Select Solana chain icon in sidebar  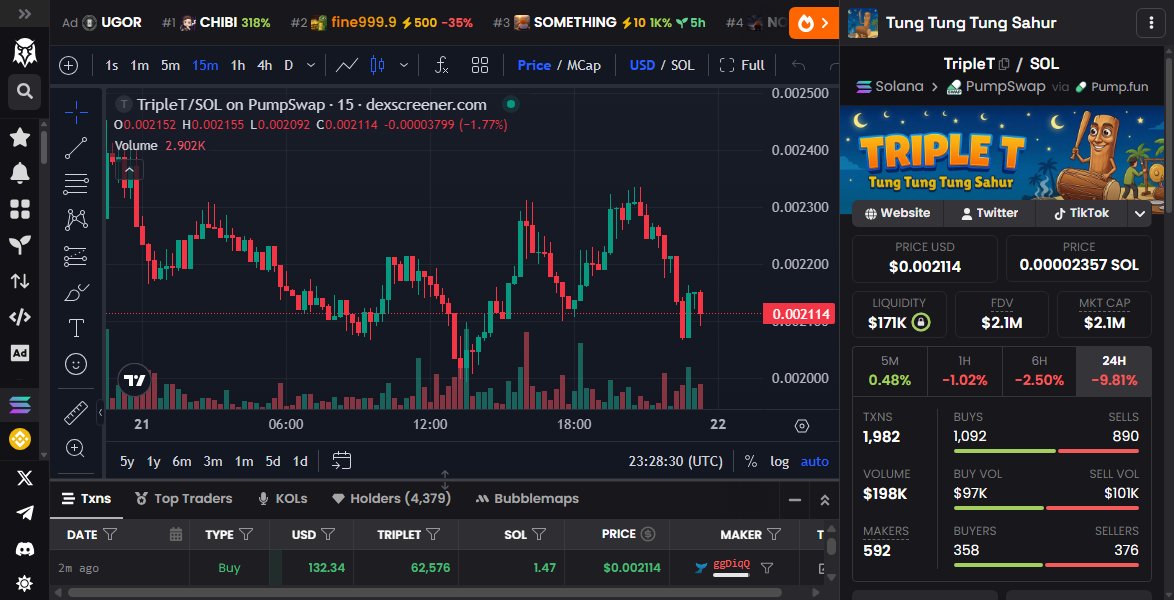coord(20,404)
